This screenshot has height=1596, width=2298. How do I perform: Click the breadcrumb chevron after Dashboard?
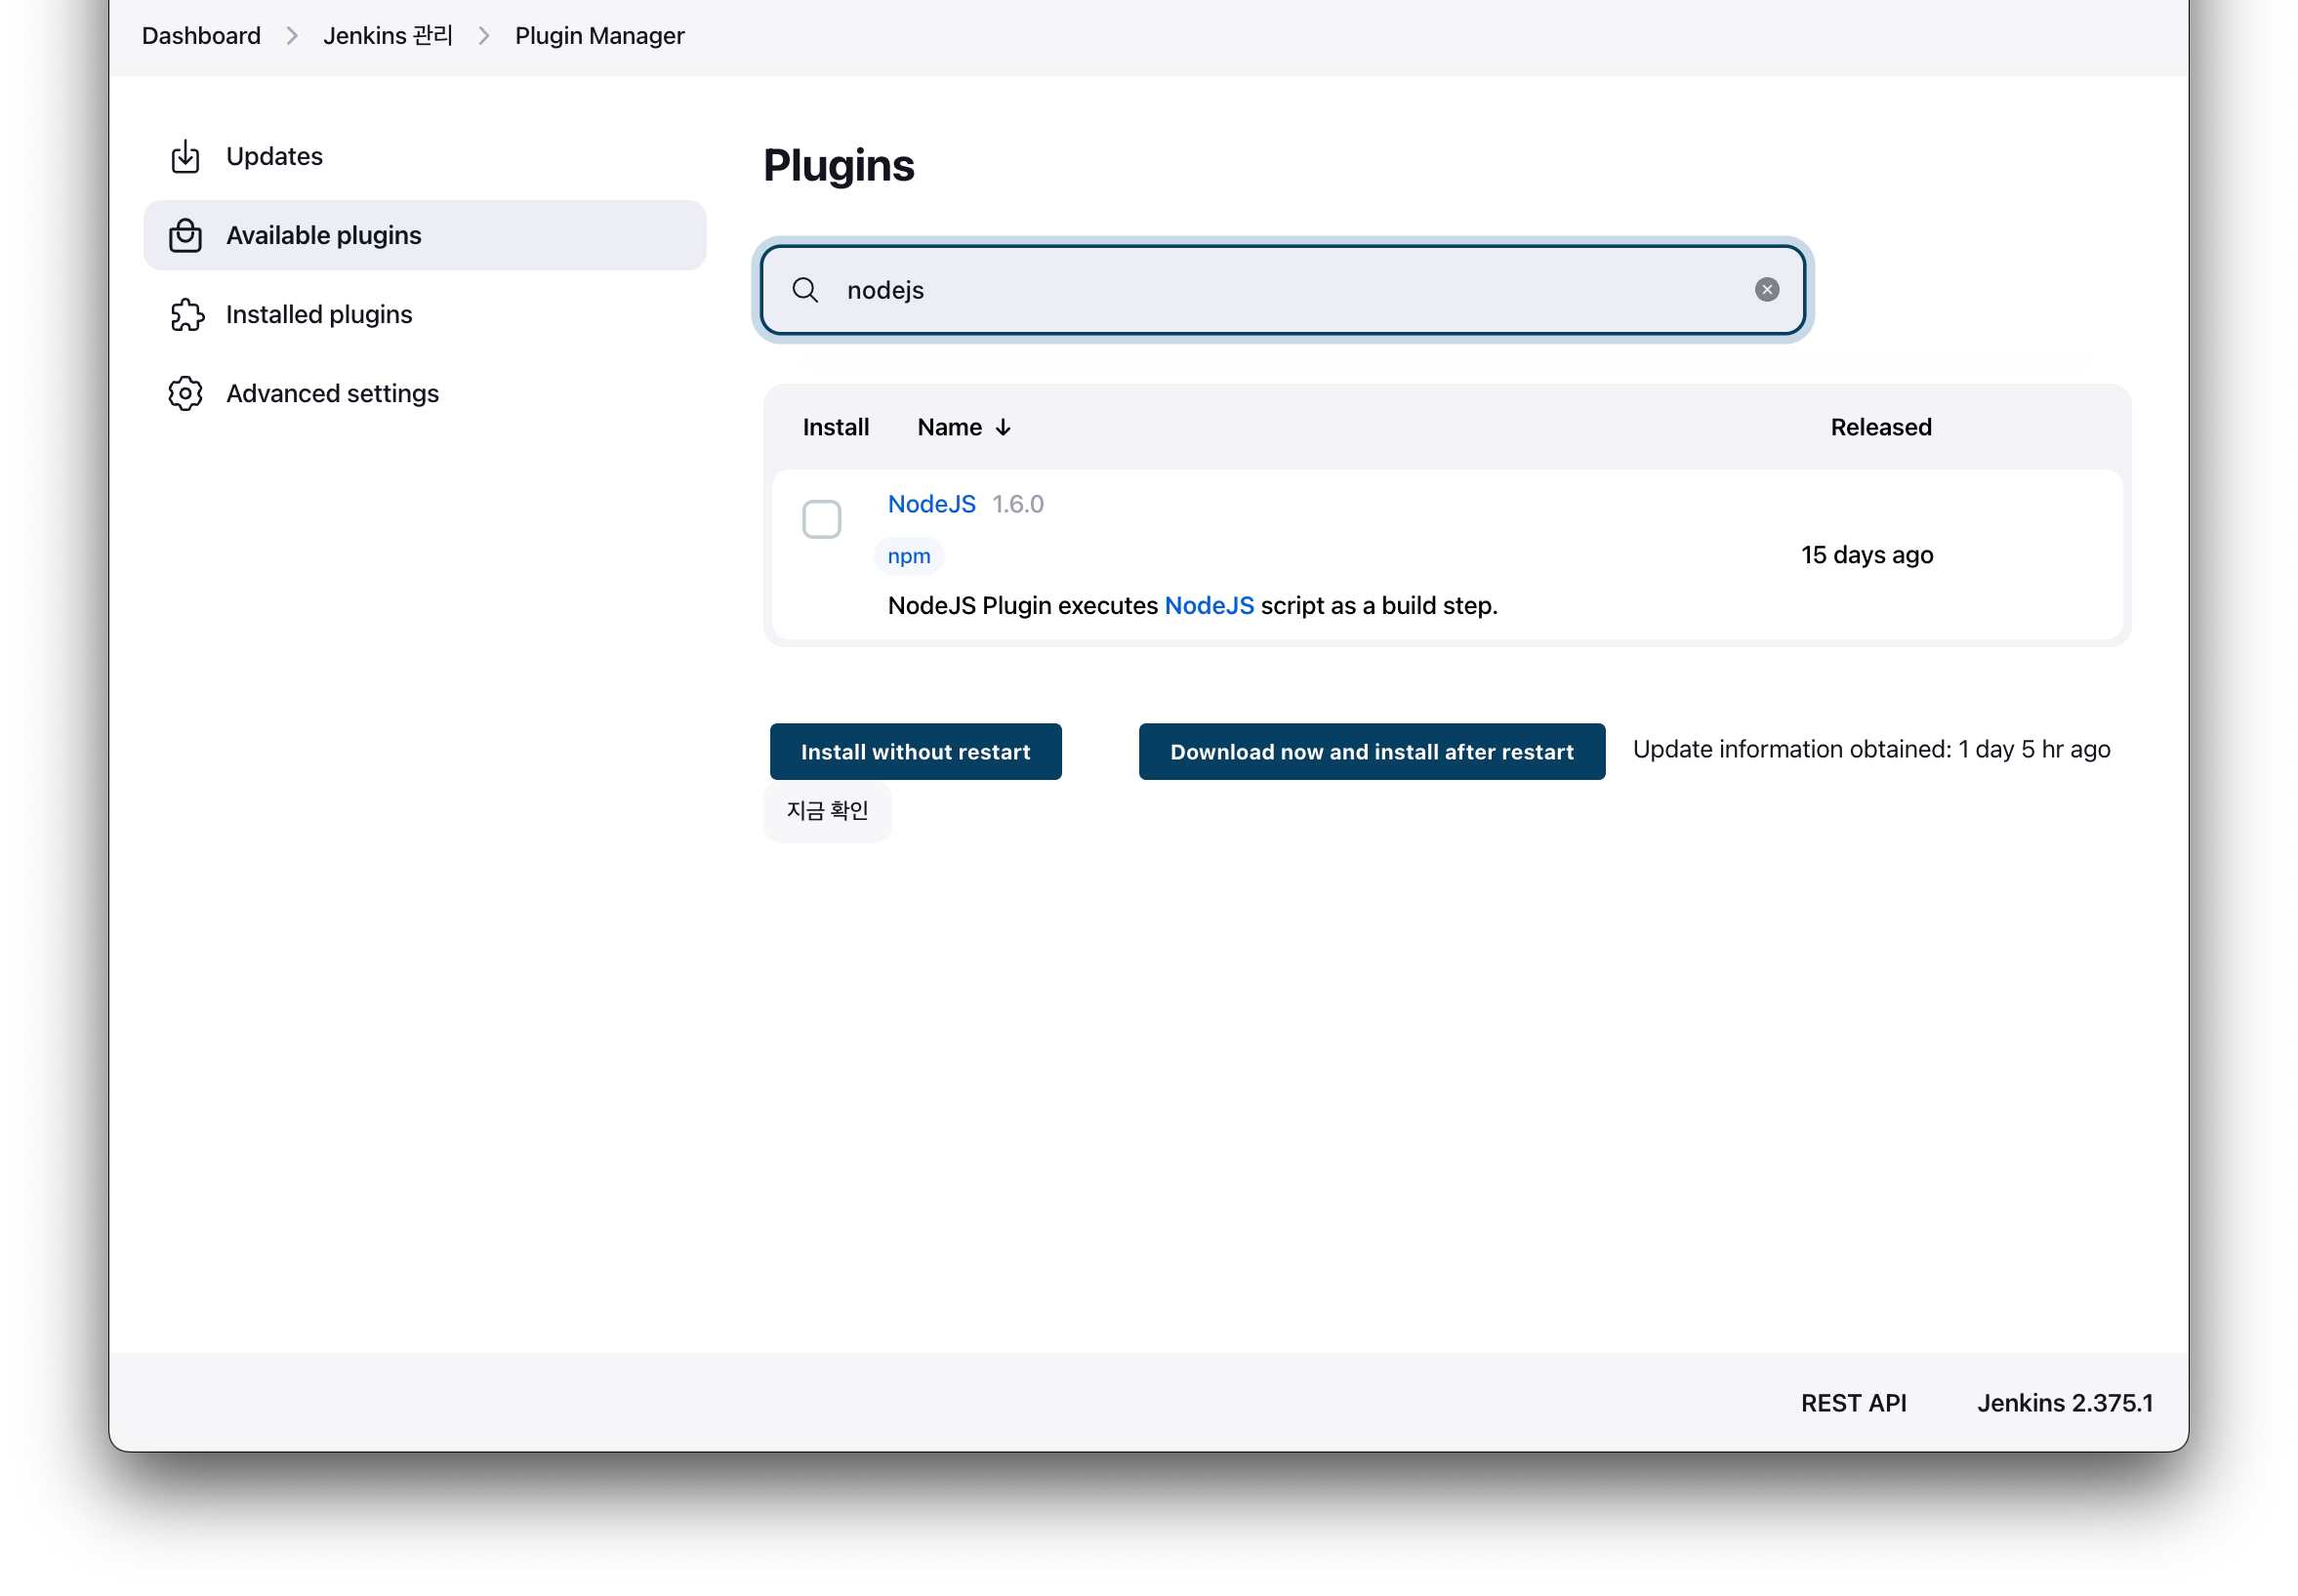click(292, 36)
